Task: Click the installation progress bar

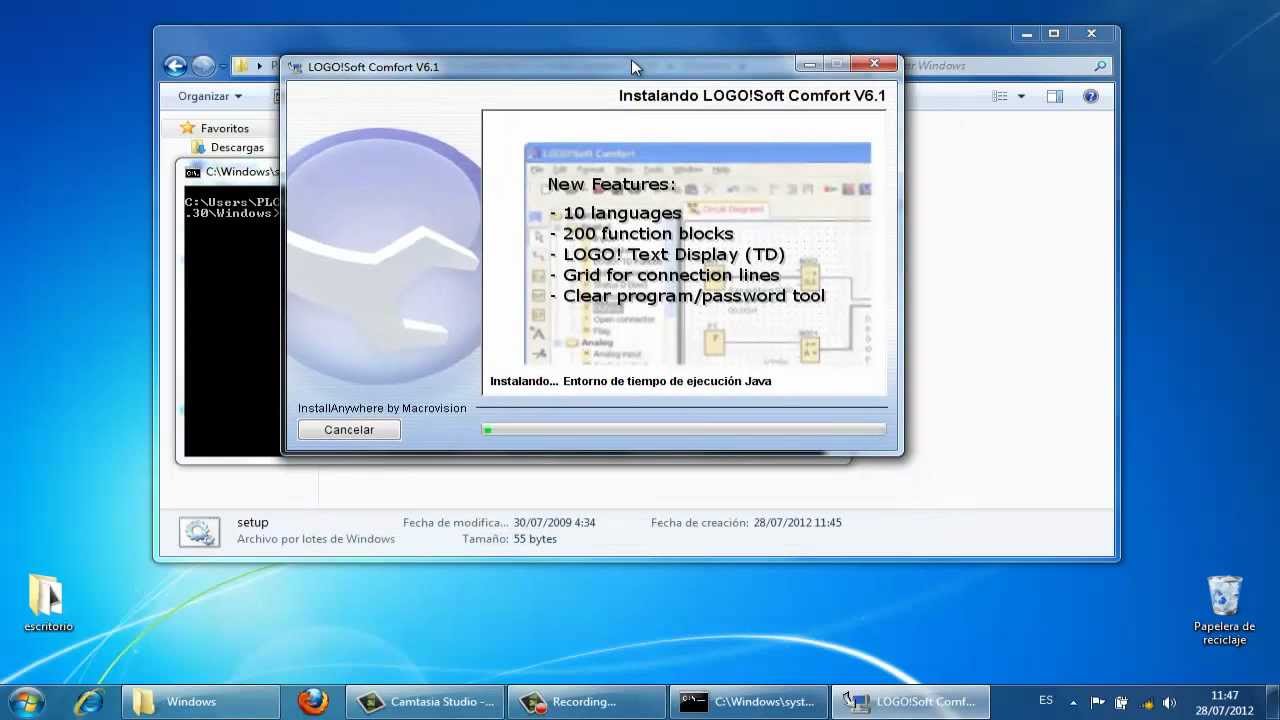Action: pos(684,430)
